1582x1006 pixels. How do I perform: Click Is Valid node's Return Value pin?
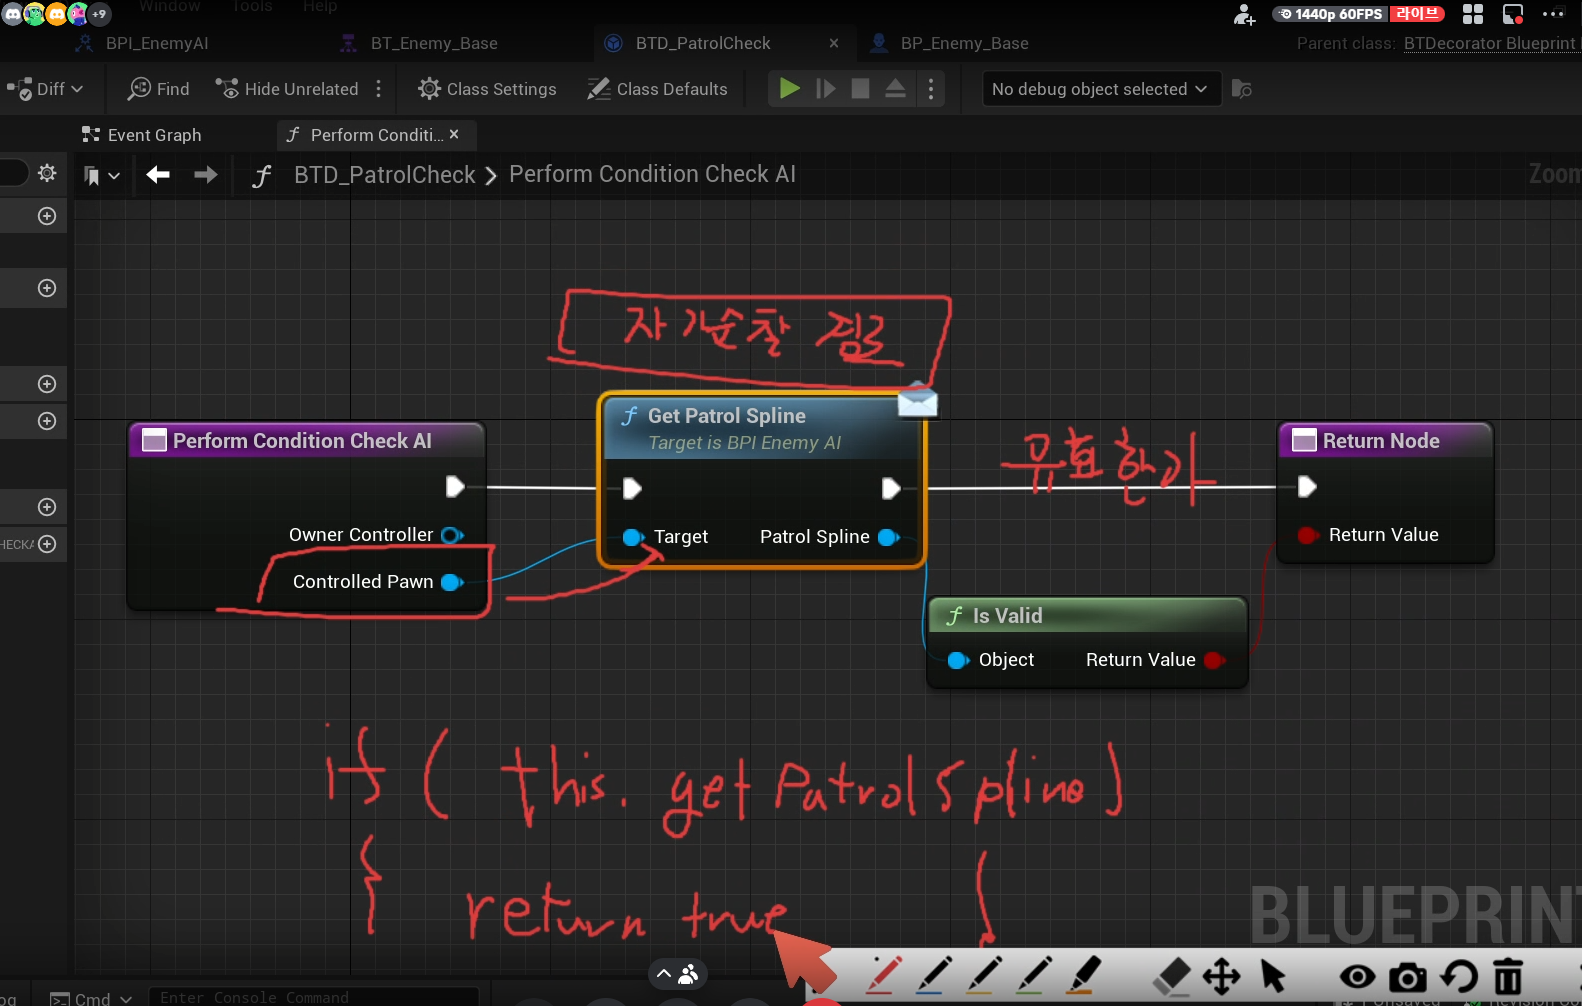pos(1215,660)
